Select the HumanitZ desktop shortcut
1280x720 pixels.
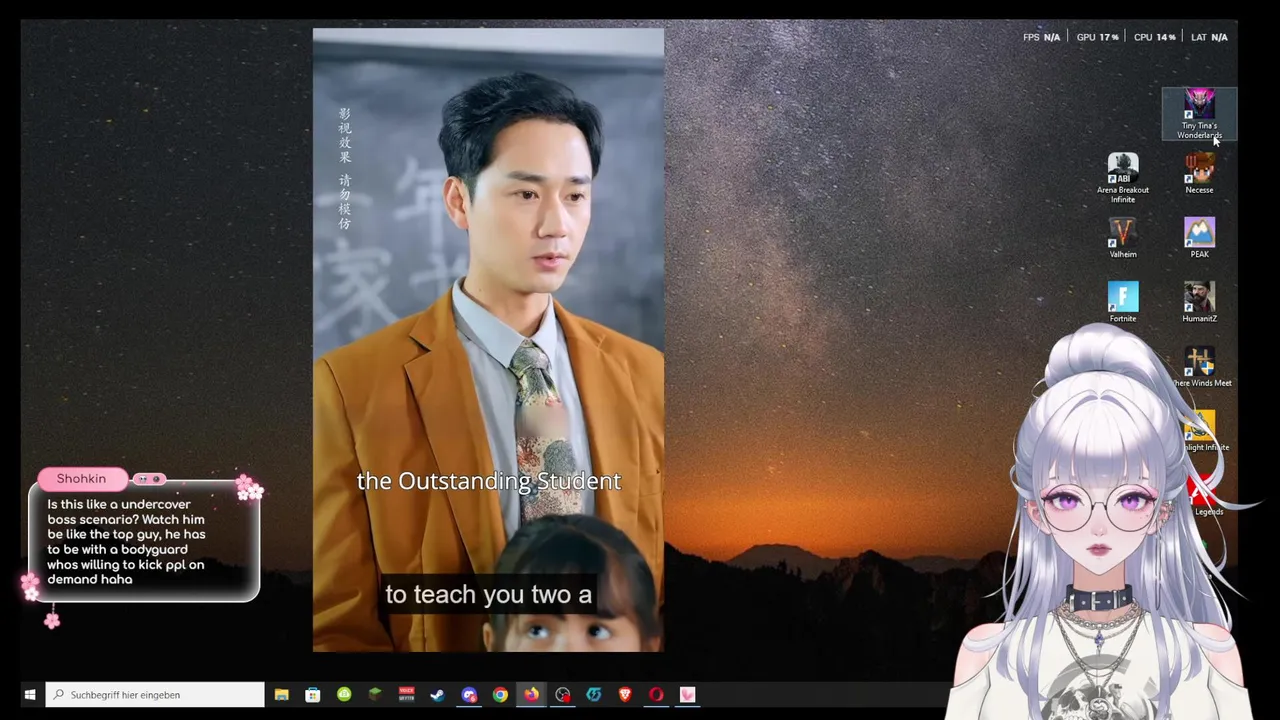1199,302
